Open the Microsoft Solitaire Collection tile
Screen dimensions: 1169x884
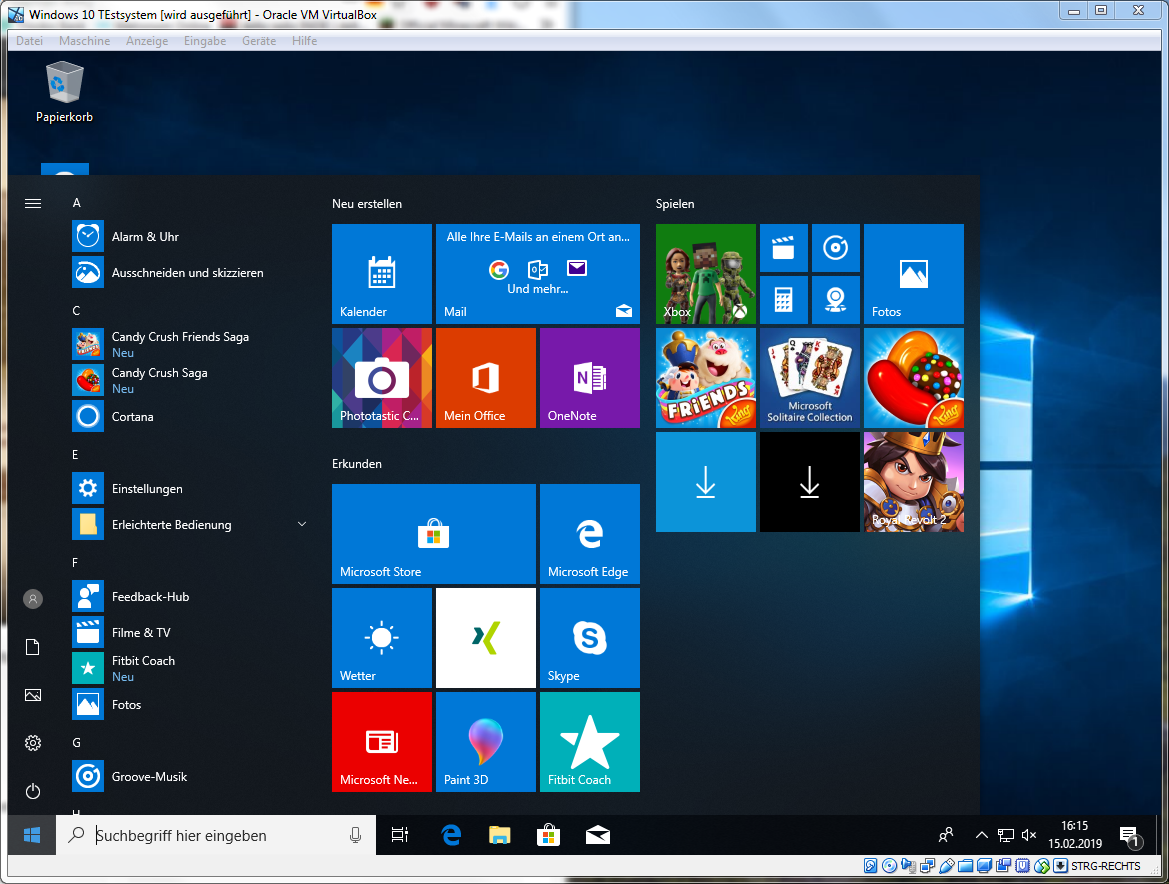[809, 378]
